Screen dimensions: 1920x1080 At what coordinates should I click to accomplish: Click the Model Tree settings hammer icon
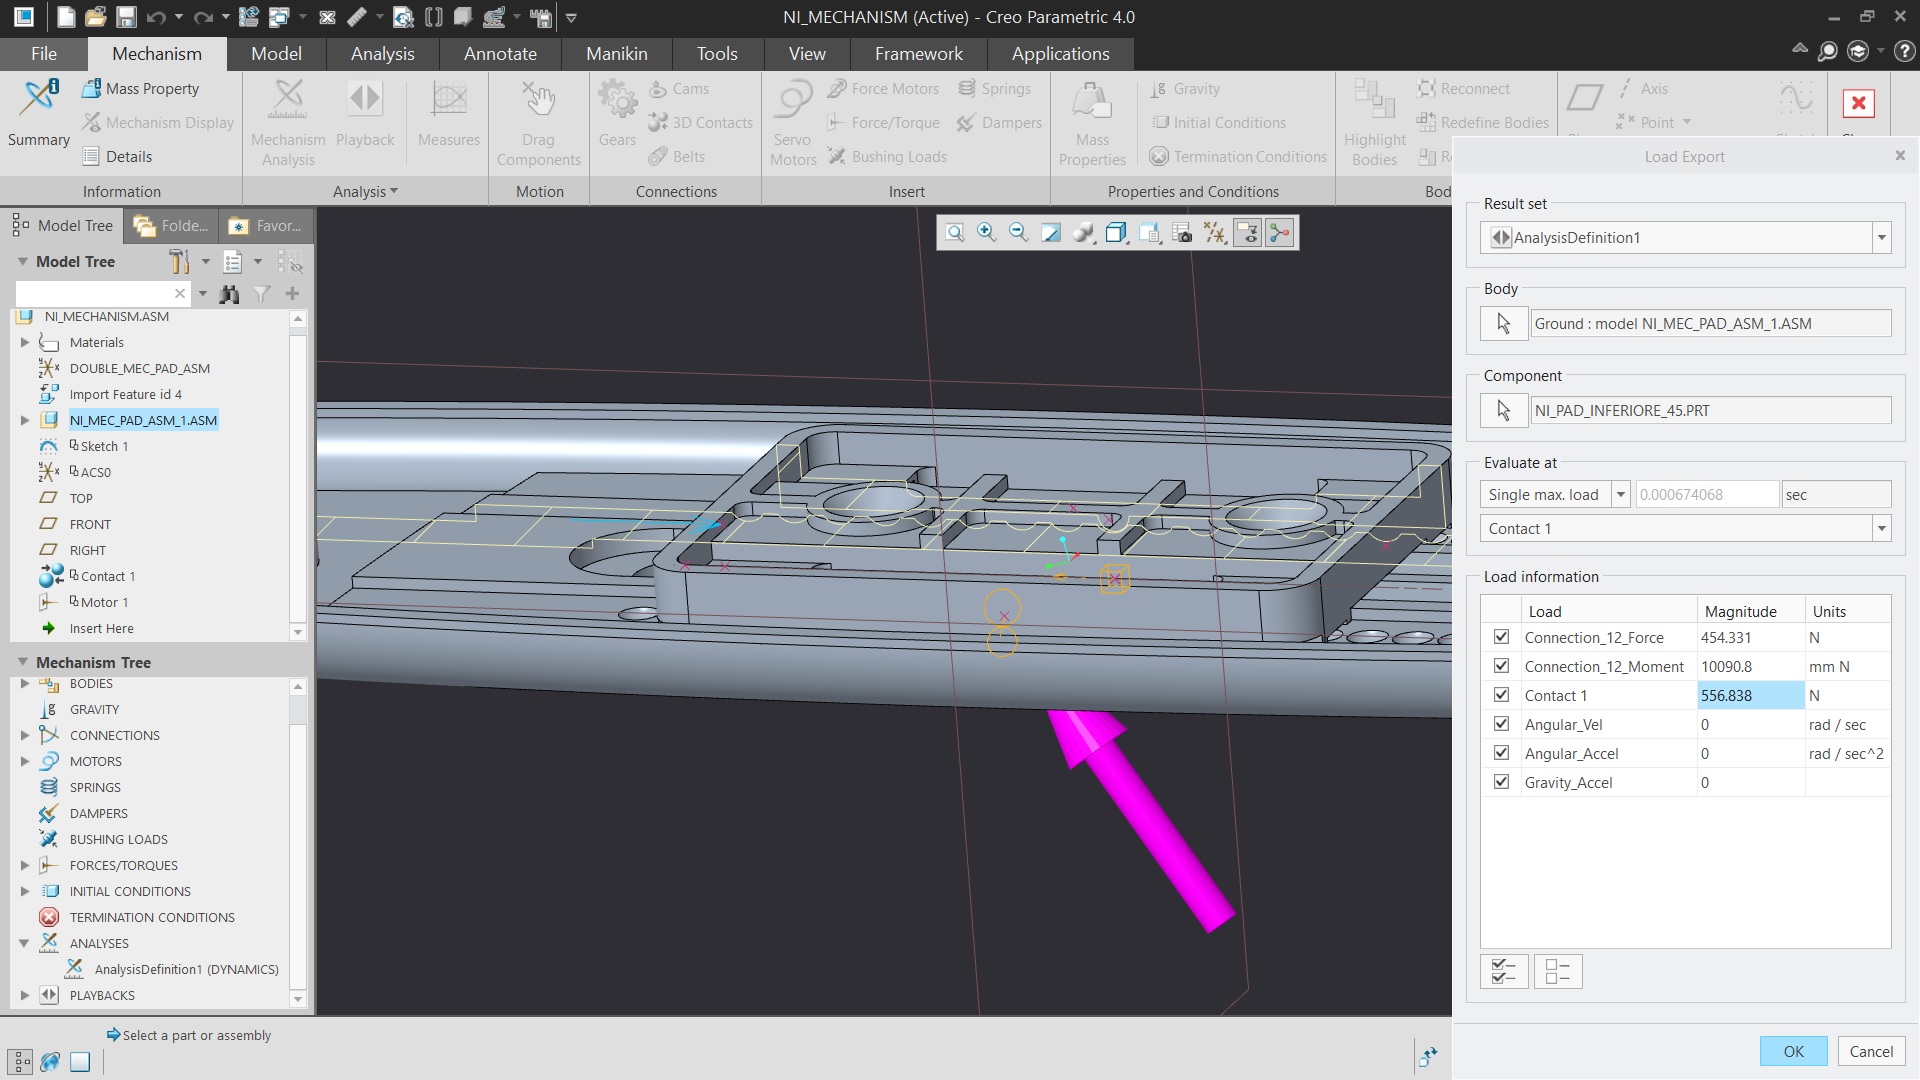(x=180, y=262)
